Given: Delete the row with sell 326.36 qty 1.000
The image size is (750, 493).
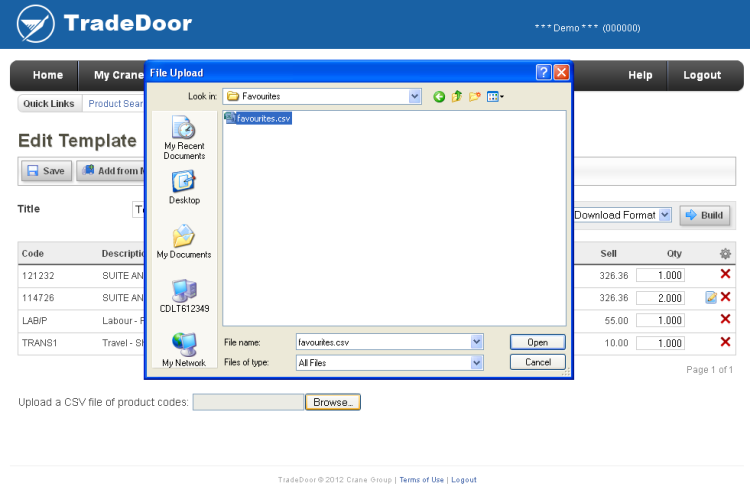Looking at the screenshot, I should click(725, 274).
